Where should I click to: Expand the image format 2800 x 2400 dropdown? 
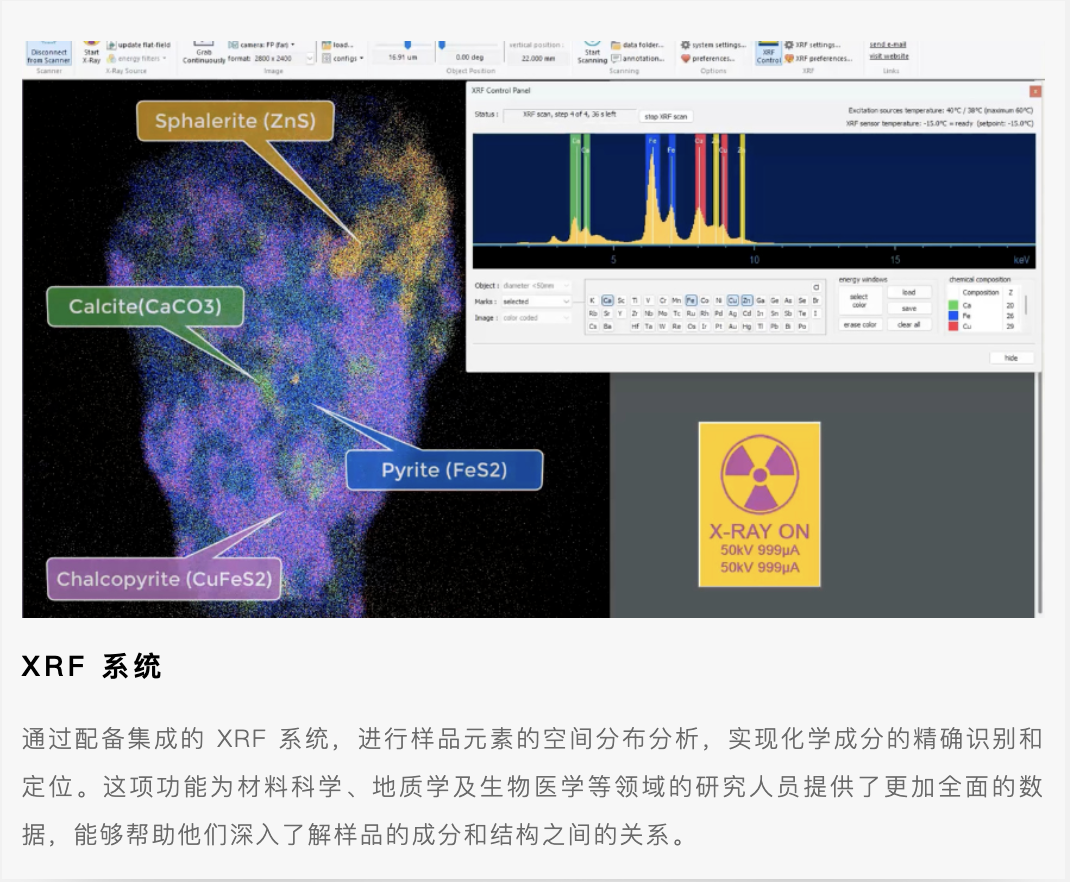309,59
